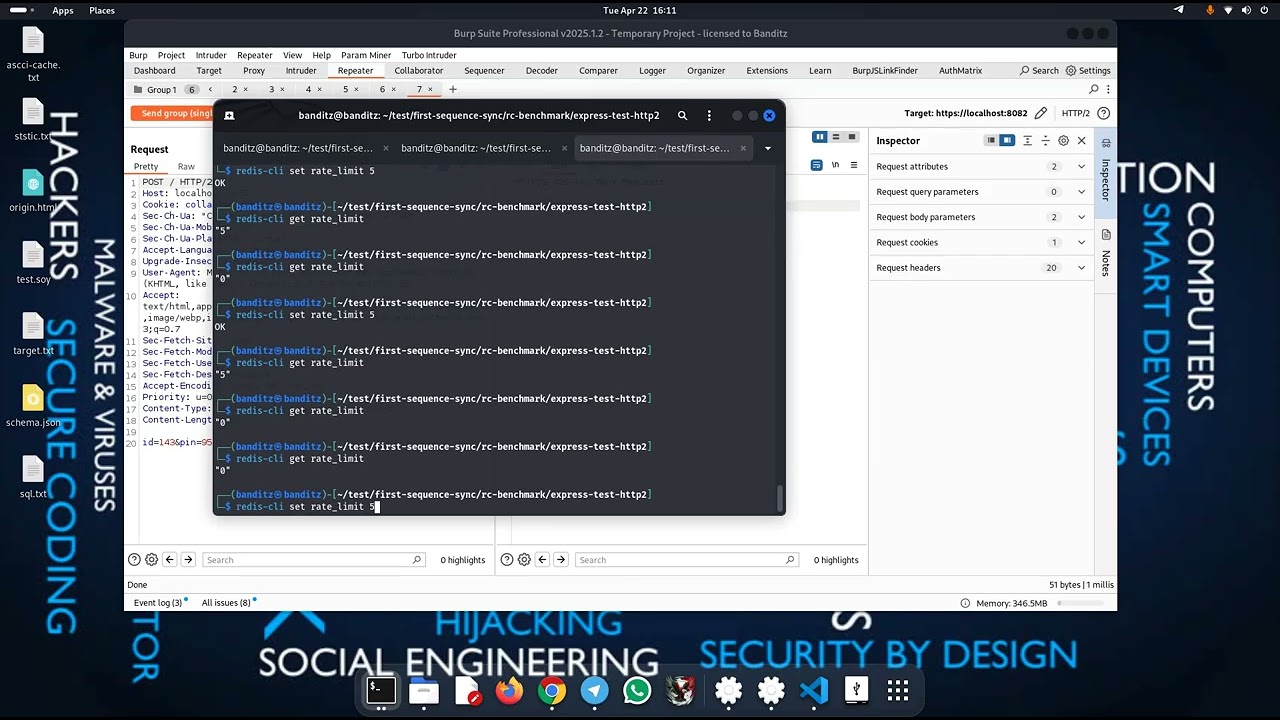Viewport: 1280px width, 720px height.
Task: Open Telegram from the dock
Action: pyautogui.click(x=594, y=690)
